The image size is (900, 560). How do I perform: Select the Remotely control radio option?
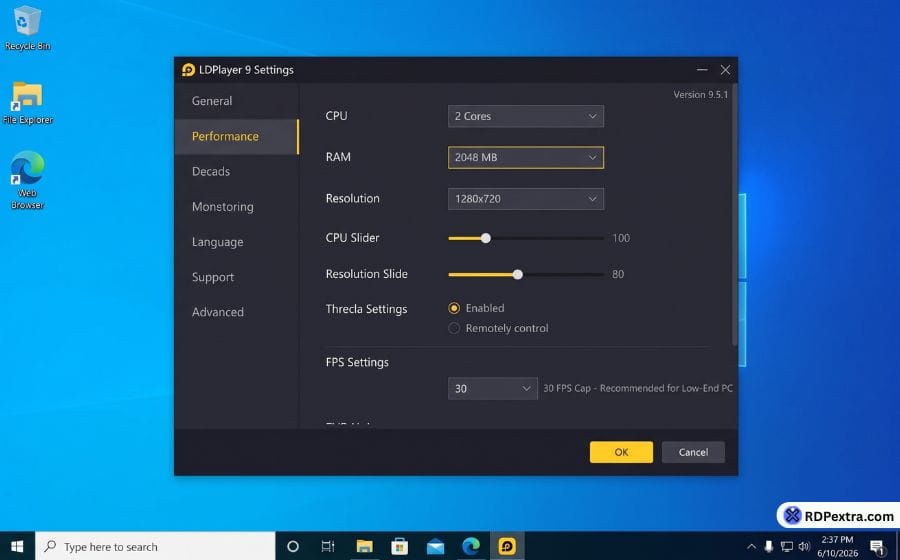(x=454, y=328)
